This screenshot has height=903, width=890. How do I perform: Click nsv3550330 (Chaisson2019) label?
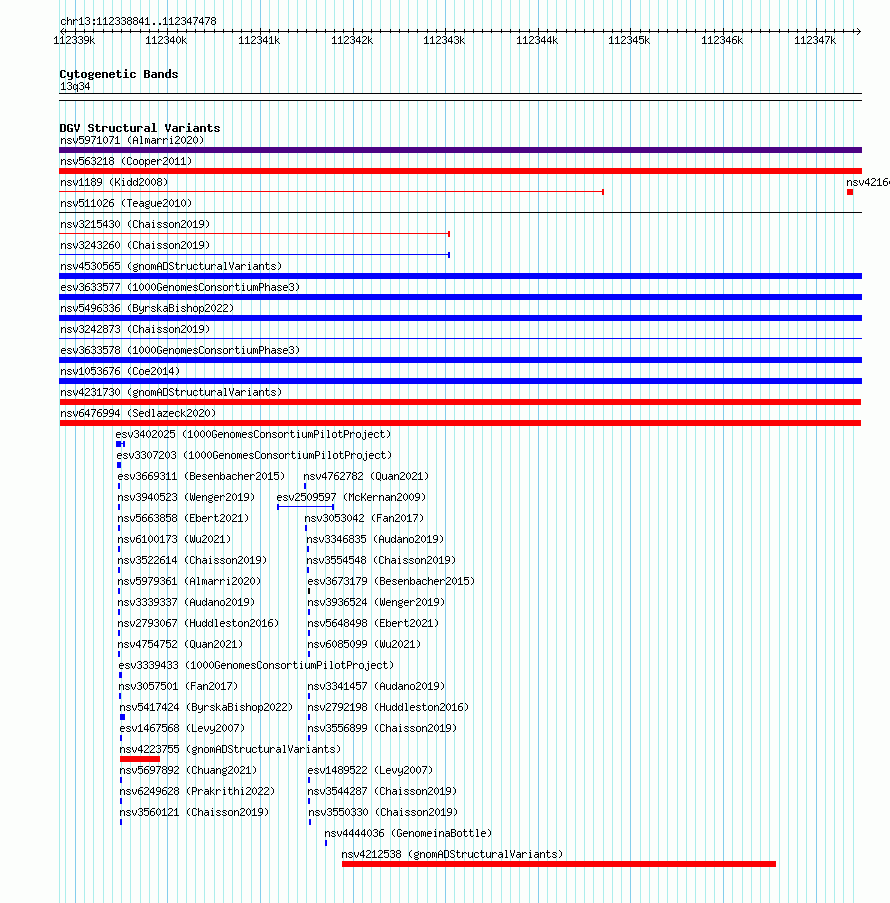coord(384,813)
